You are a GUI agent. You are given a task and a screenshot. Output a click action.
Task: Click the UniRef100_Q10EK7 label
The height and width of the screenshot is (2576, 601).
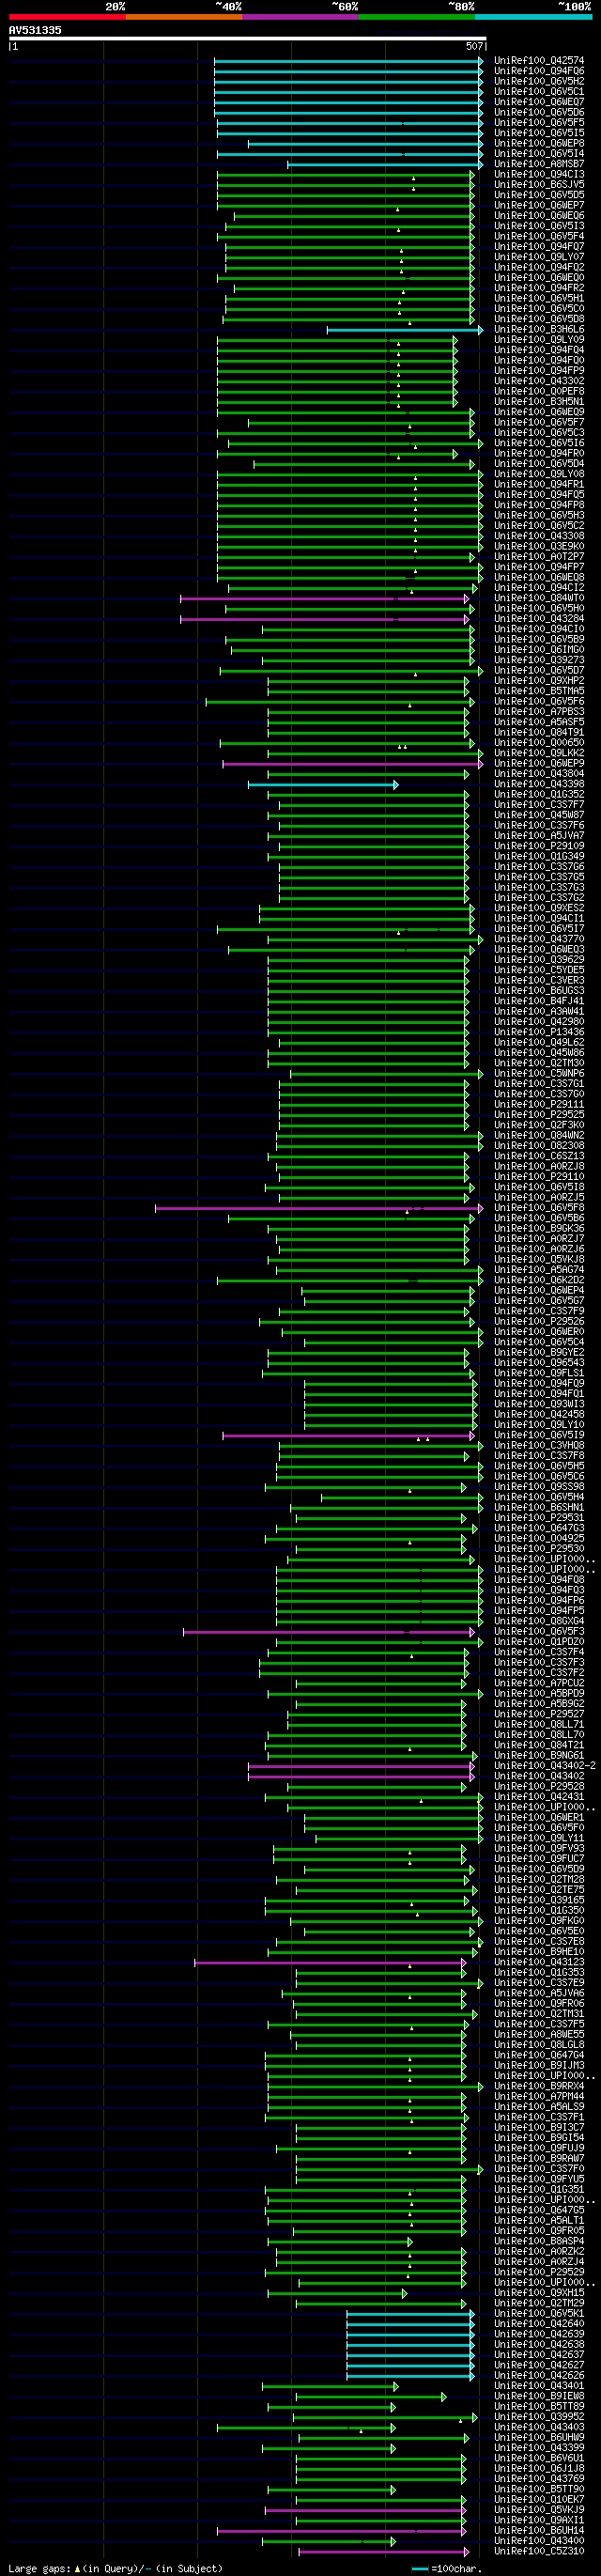coord(539,2499)
